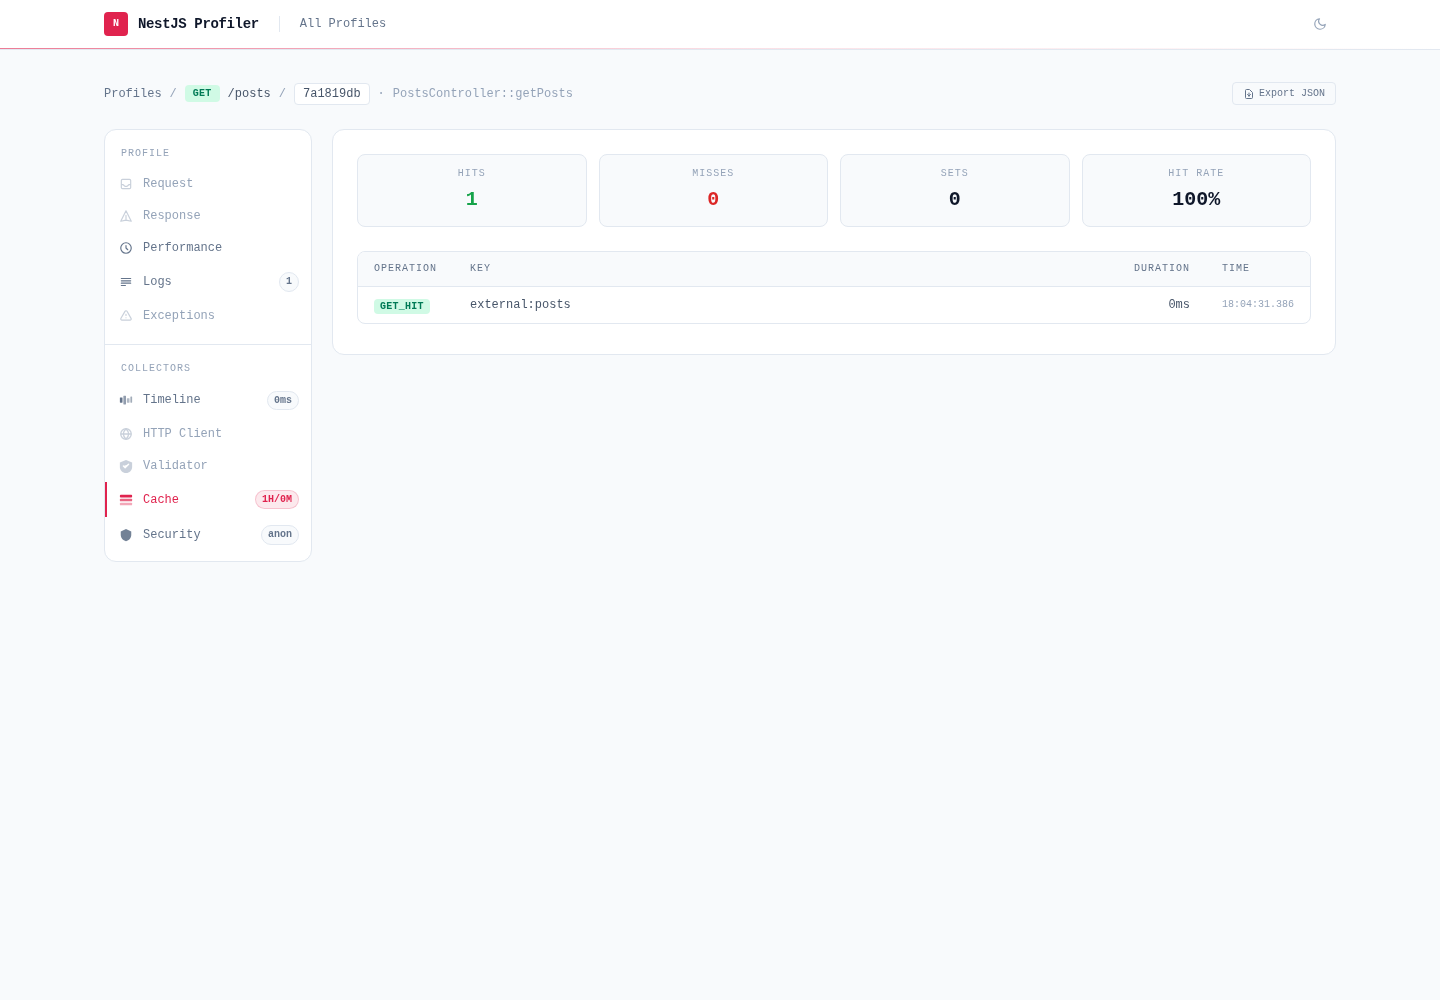Click the PostsController::getPosts text

[x=483, y=94]
